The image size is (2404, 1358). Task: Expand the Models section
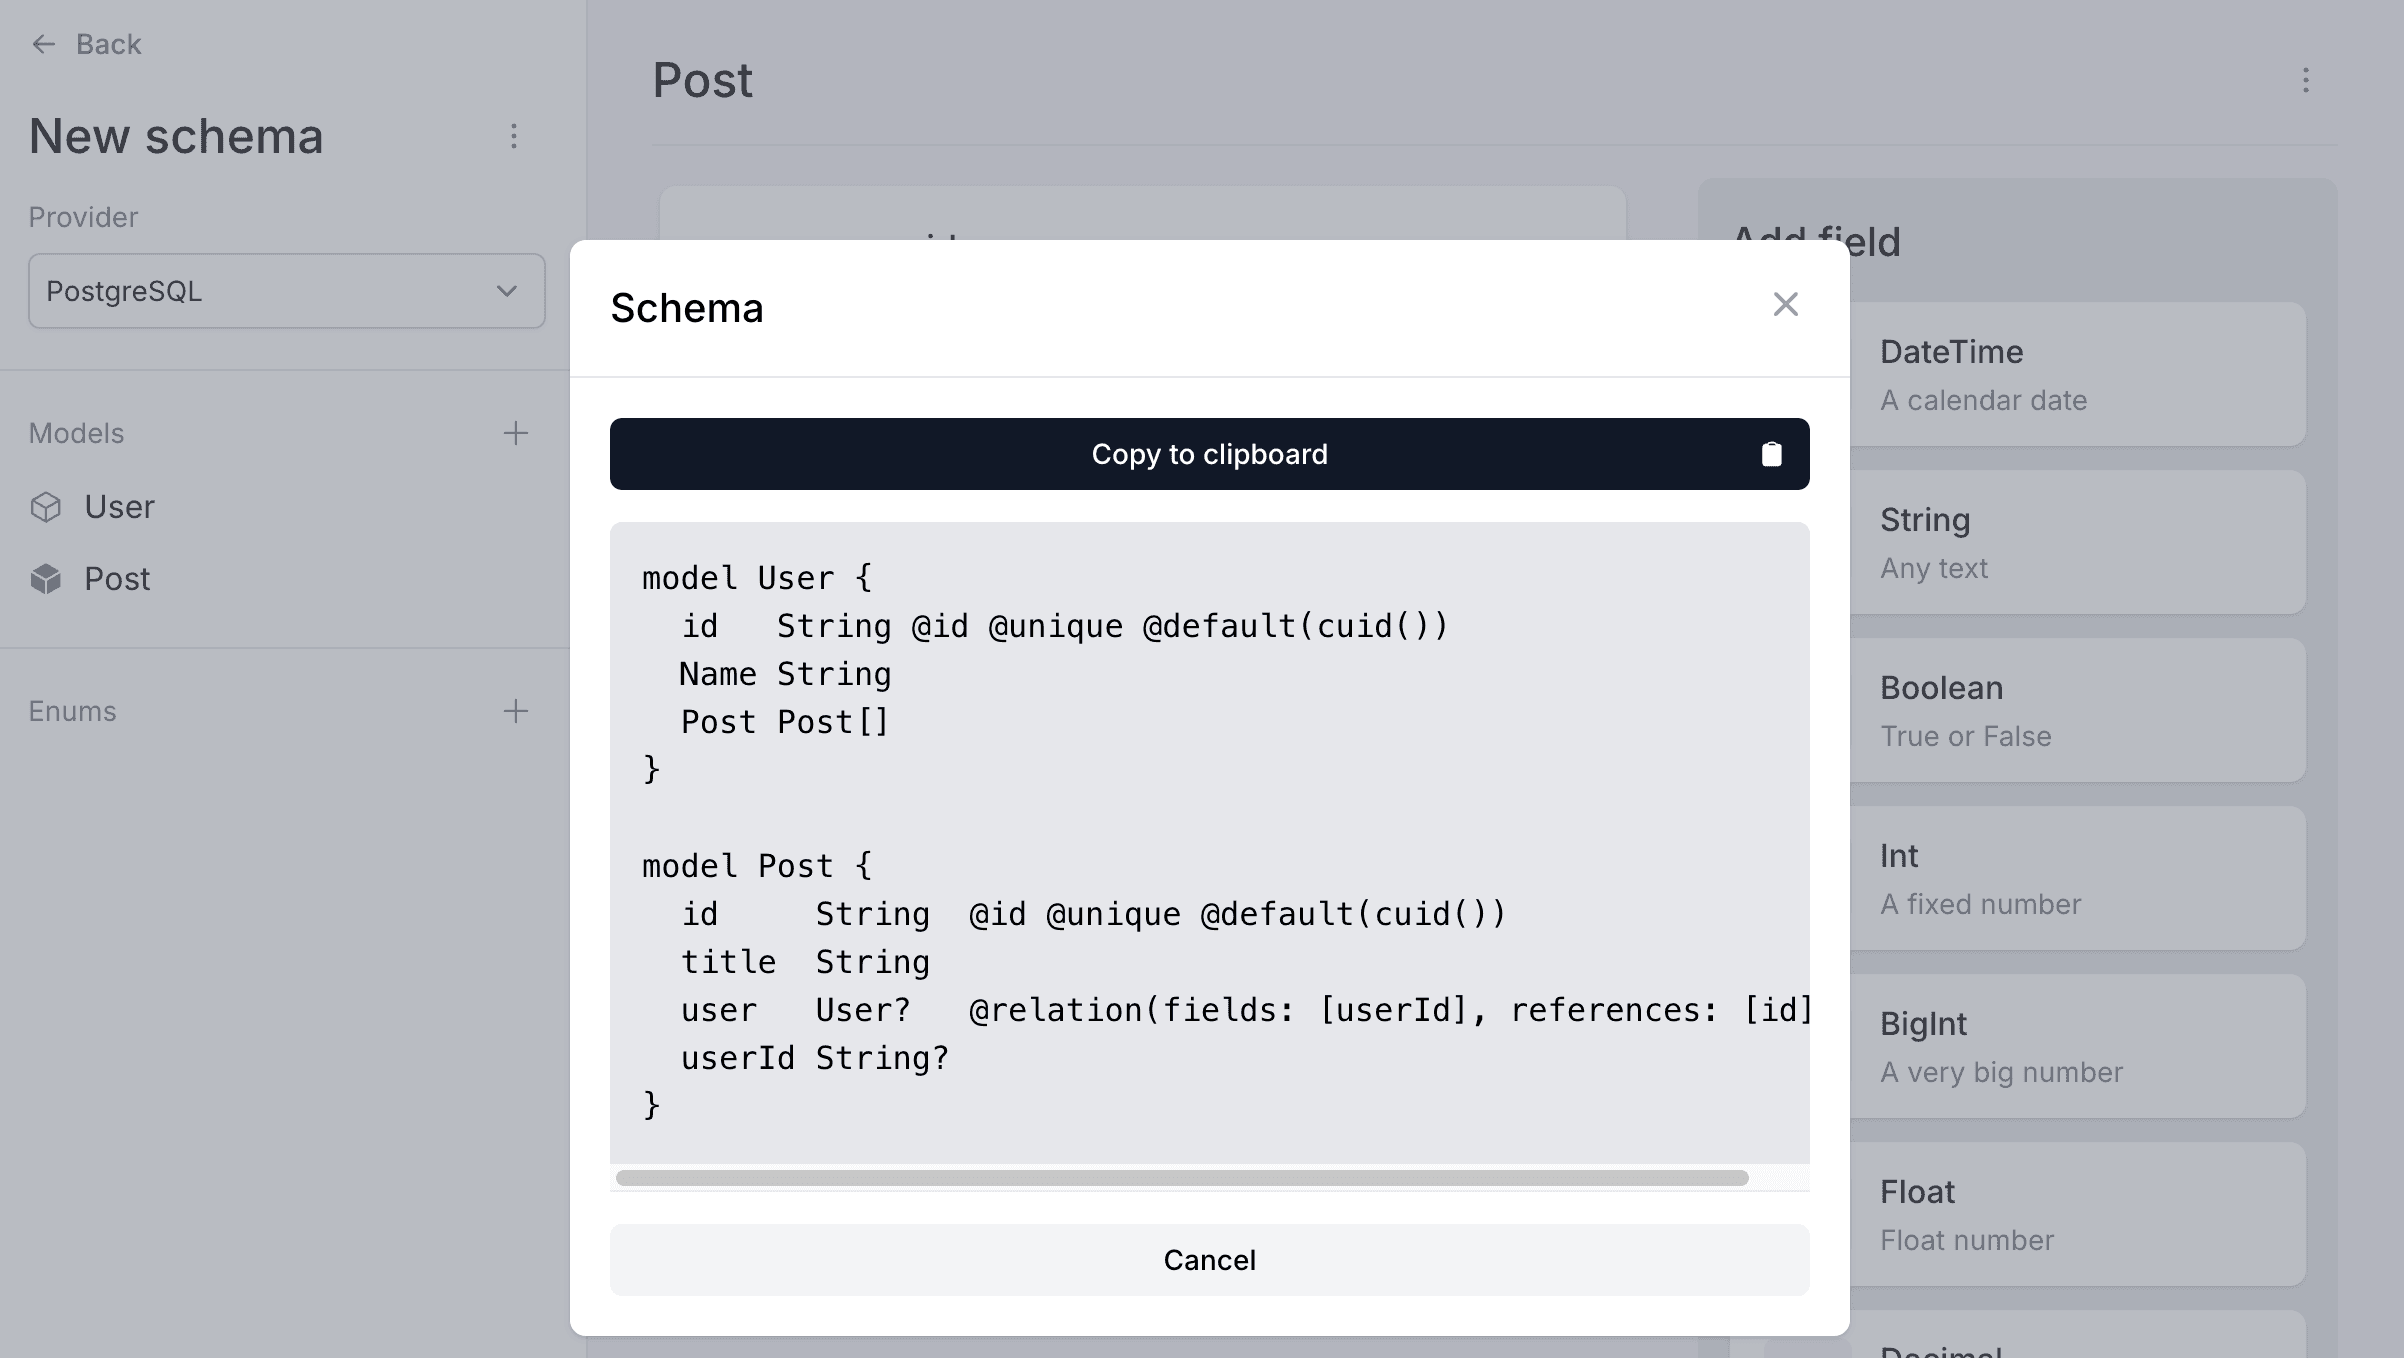coord(75,433)
